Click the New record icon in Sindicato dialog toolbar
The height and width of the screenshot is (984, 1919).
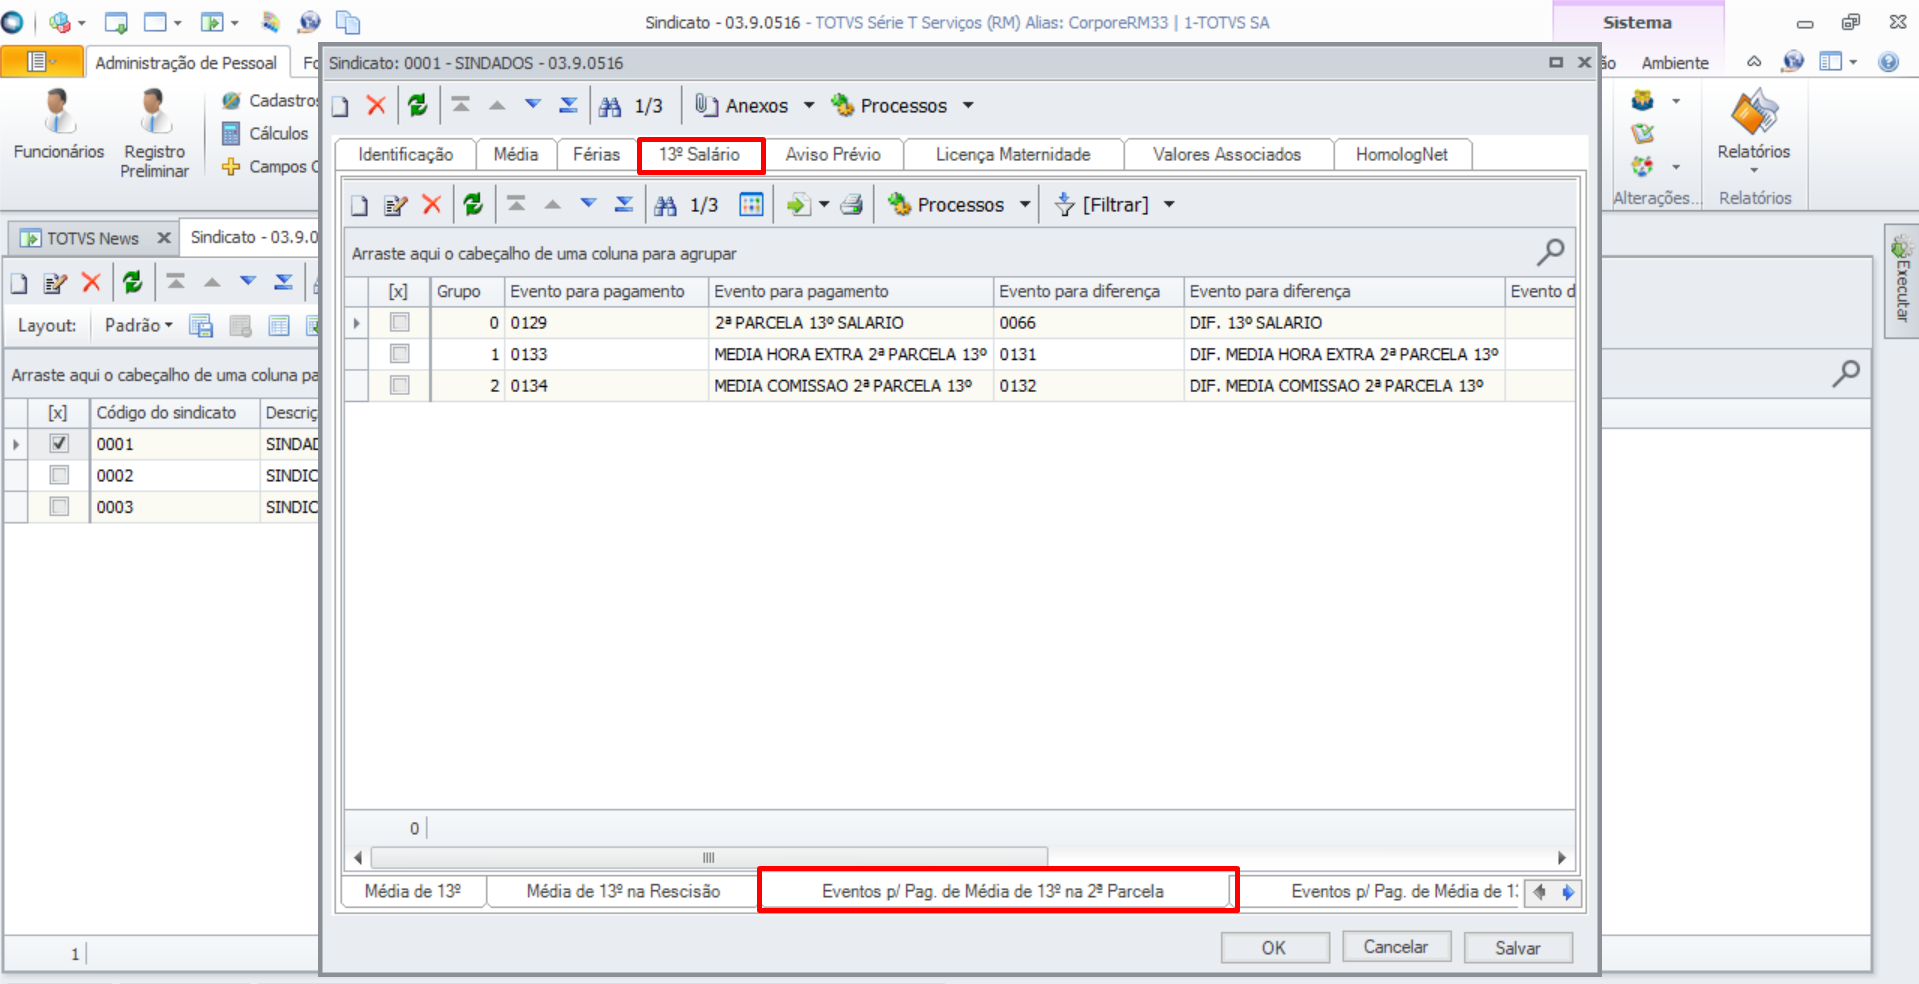pyautogui.click(x=341, y=106)
